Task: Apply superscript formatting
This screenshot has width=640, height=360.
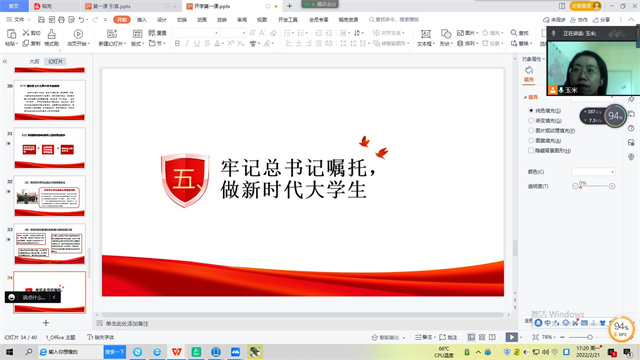Action: pos(231,43)
